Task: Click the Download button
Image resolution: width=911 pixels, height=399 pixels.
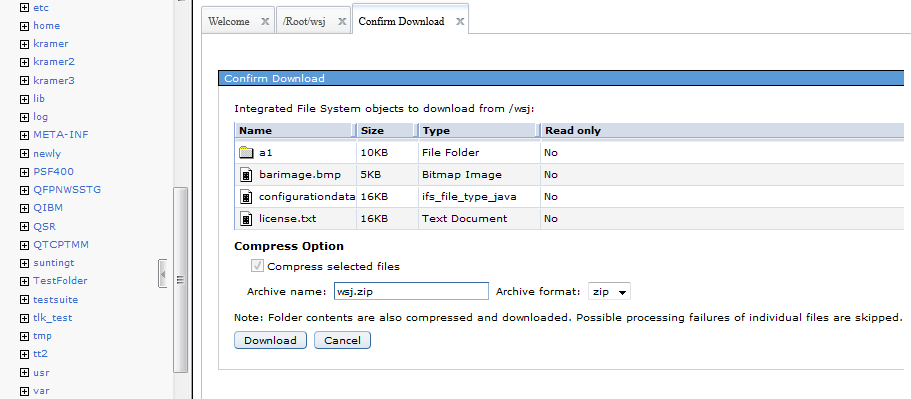Action: 270,340
